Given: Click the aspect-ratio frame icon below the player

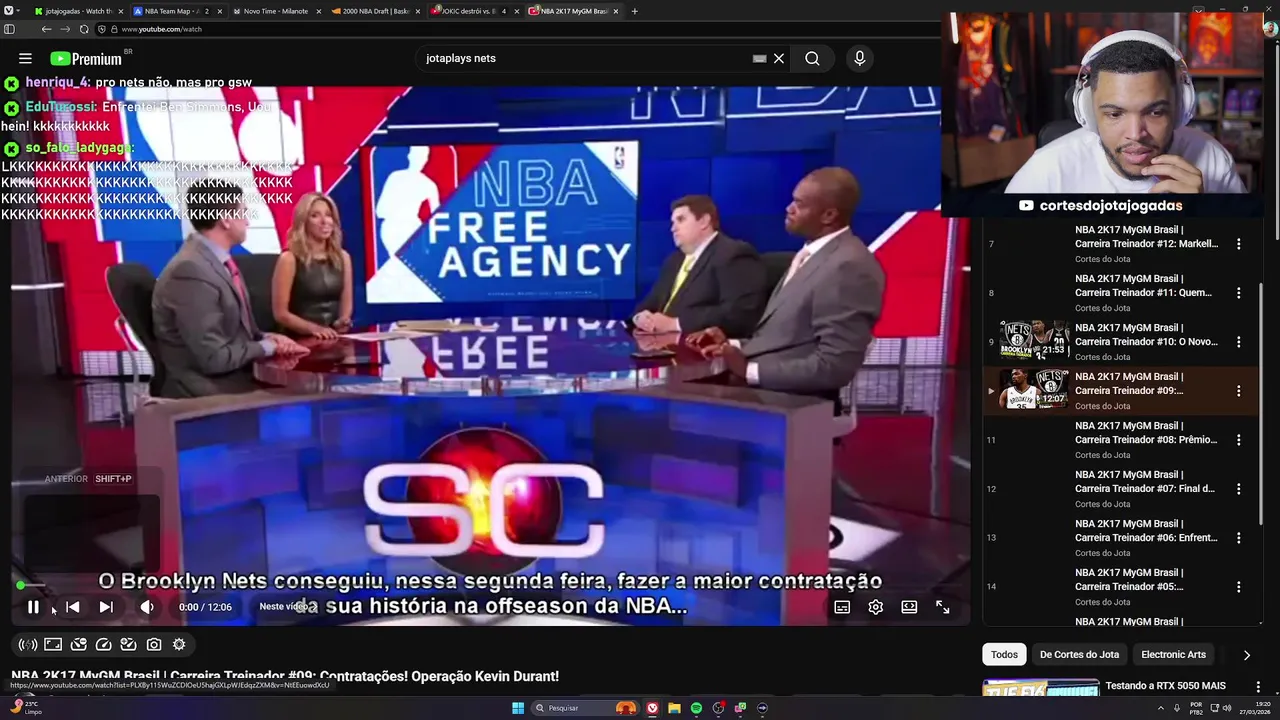Looking at the screenshot, I should [x=53, y=645].
